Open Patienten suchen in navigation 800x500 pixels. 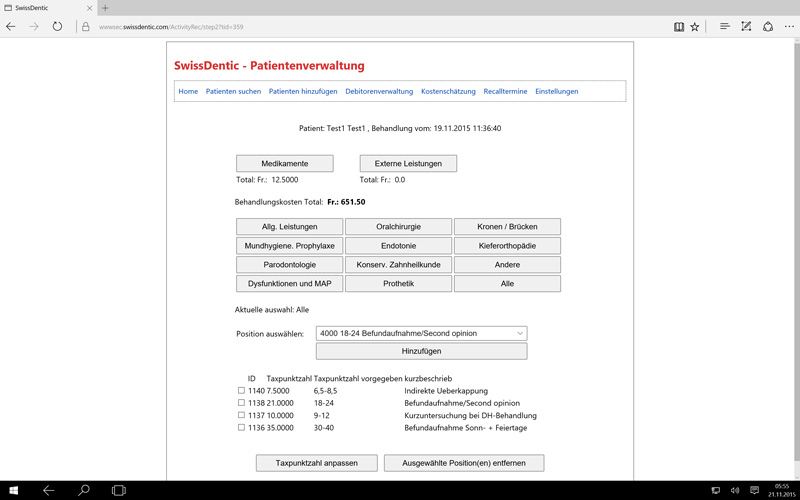tap(233, 91)
